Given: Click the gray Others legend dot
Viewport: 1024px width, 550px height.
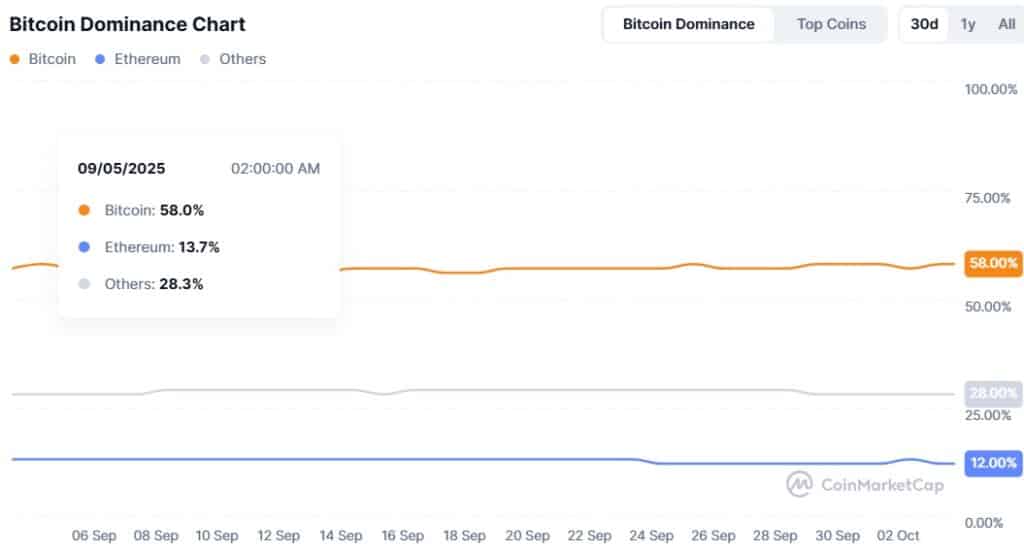Looking at the screenshot, I should [206, 59].
